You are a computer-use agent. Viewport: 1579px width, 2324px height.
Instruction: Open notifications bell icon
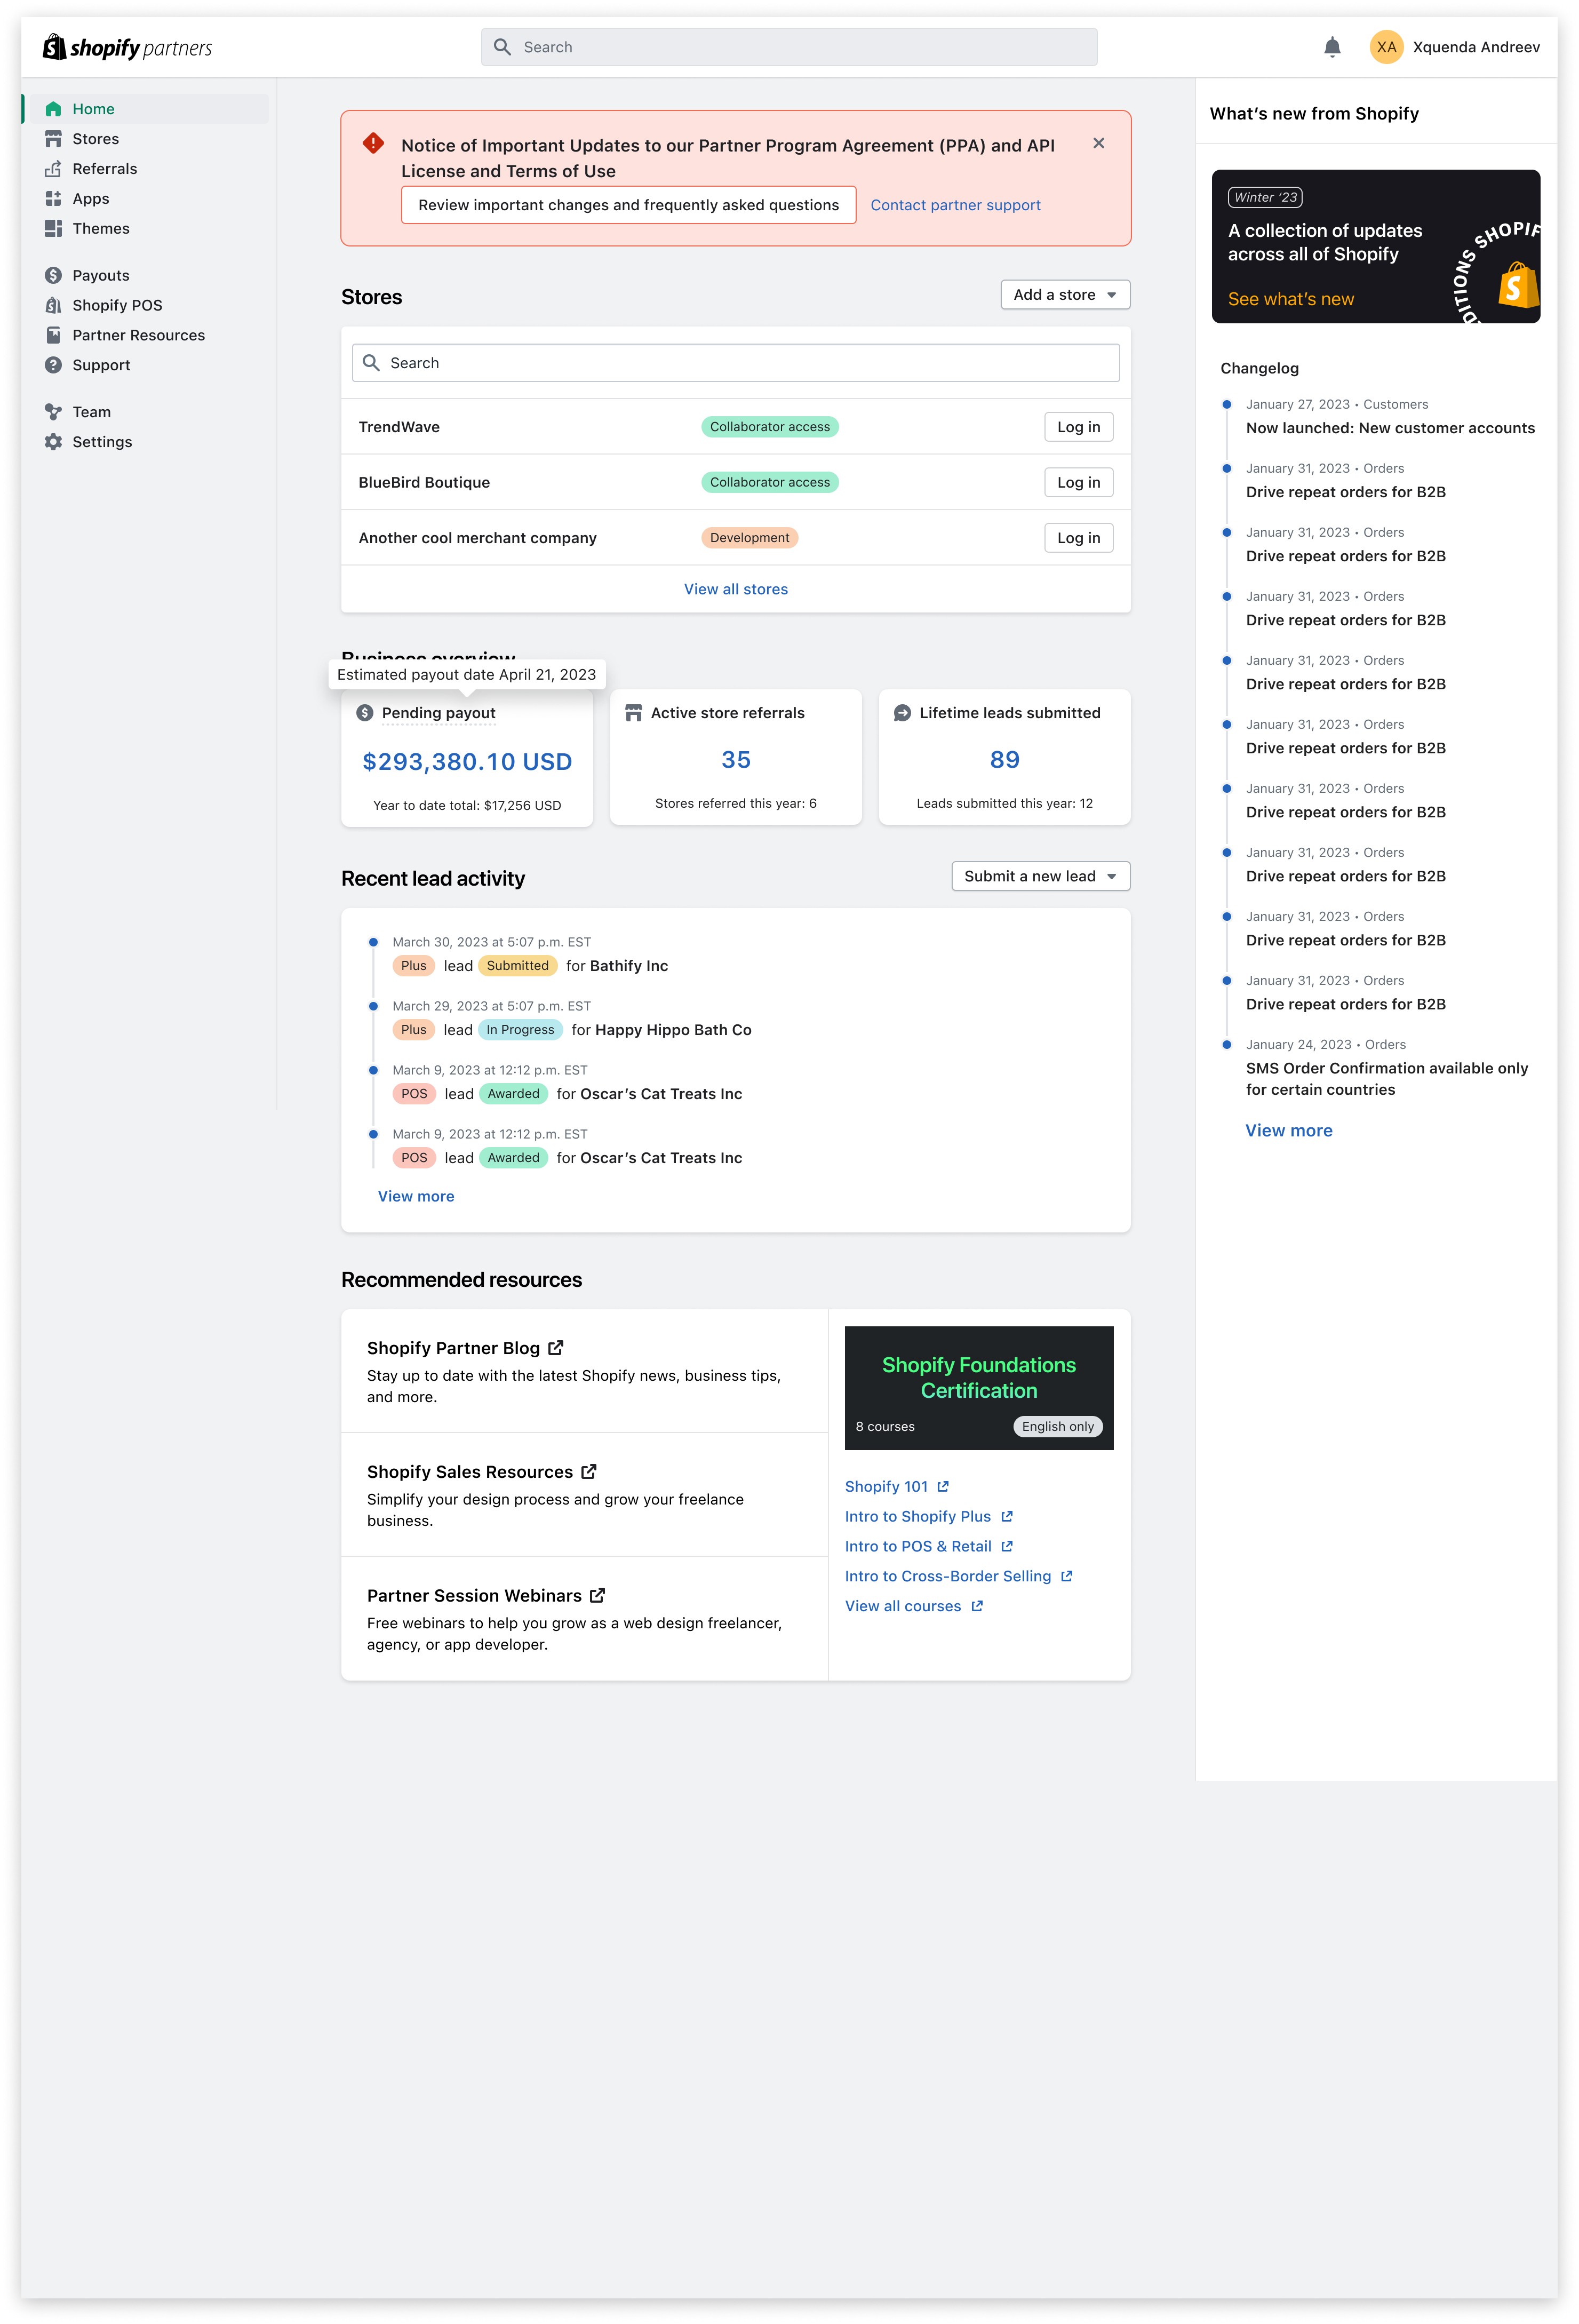(x=1332, y=47)
